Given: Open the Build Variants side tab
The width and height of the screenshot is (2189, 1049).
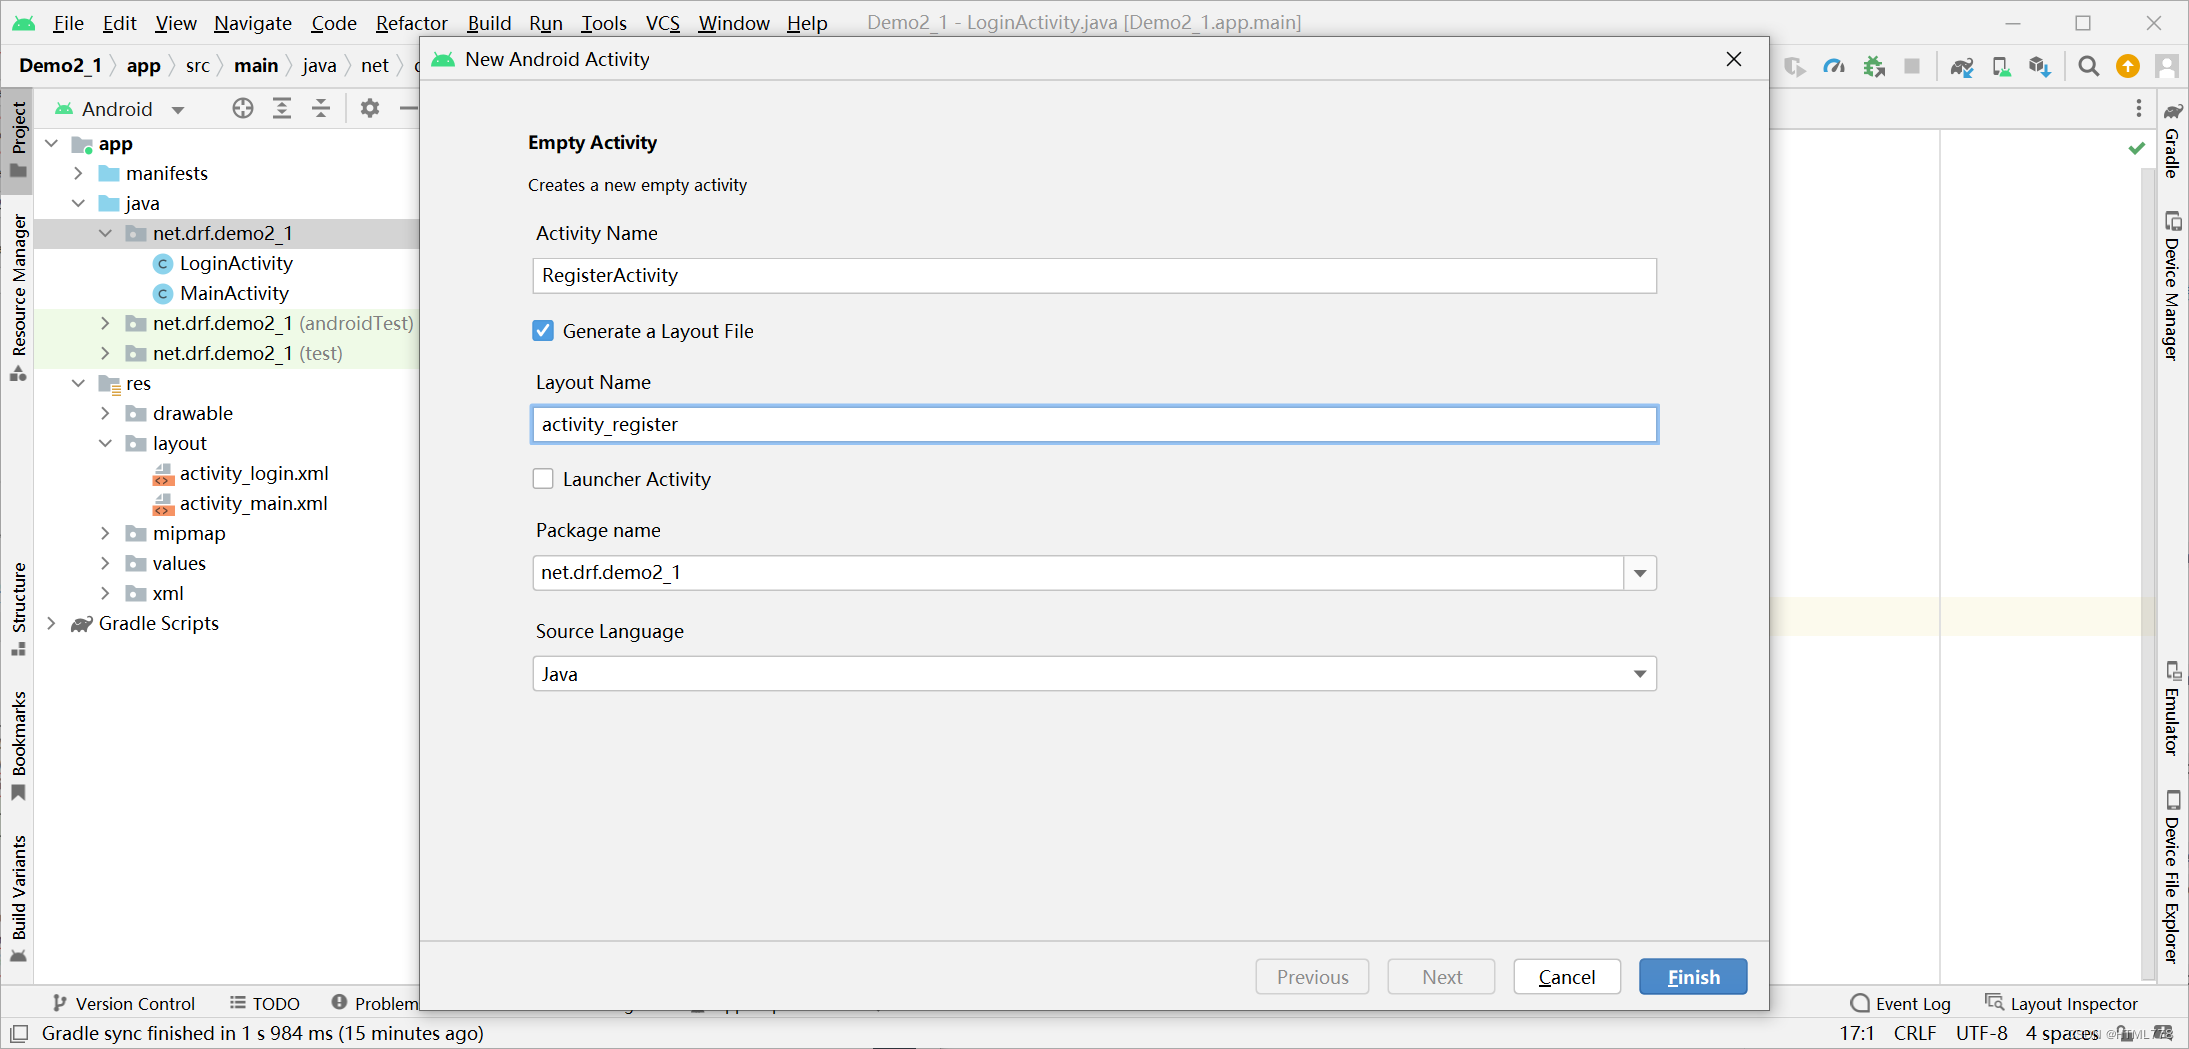Looking at the screenshot, I should click(18, 898).
